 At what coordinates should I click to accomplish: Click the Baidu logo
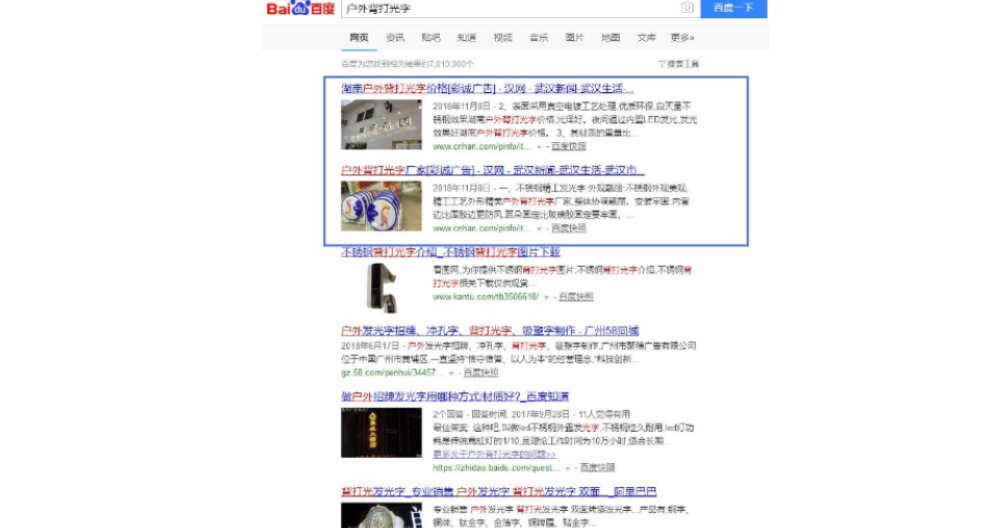[299, 9]
